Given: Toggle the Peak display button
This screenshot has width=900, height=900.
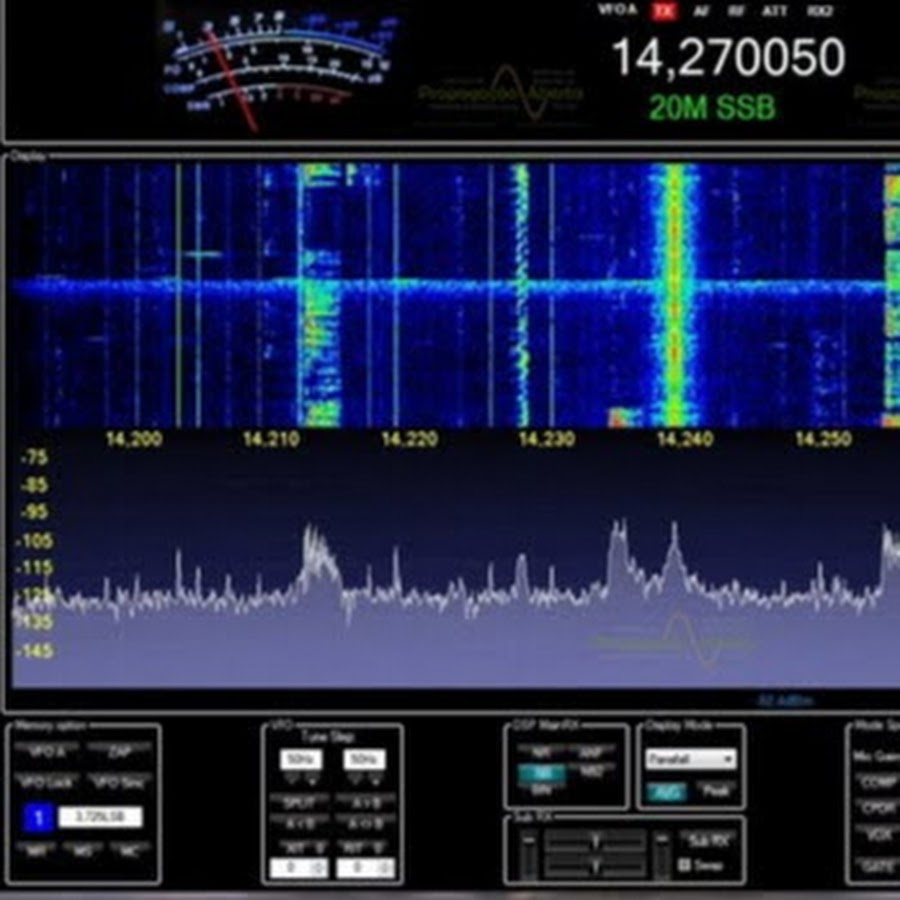Looking at the screenshot, I should 715,790.
